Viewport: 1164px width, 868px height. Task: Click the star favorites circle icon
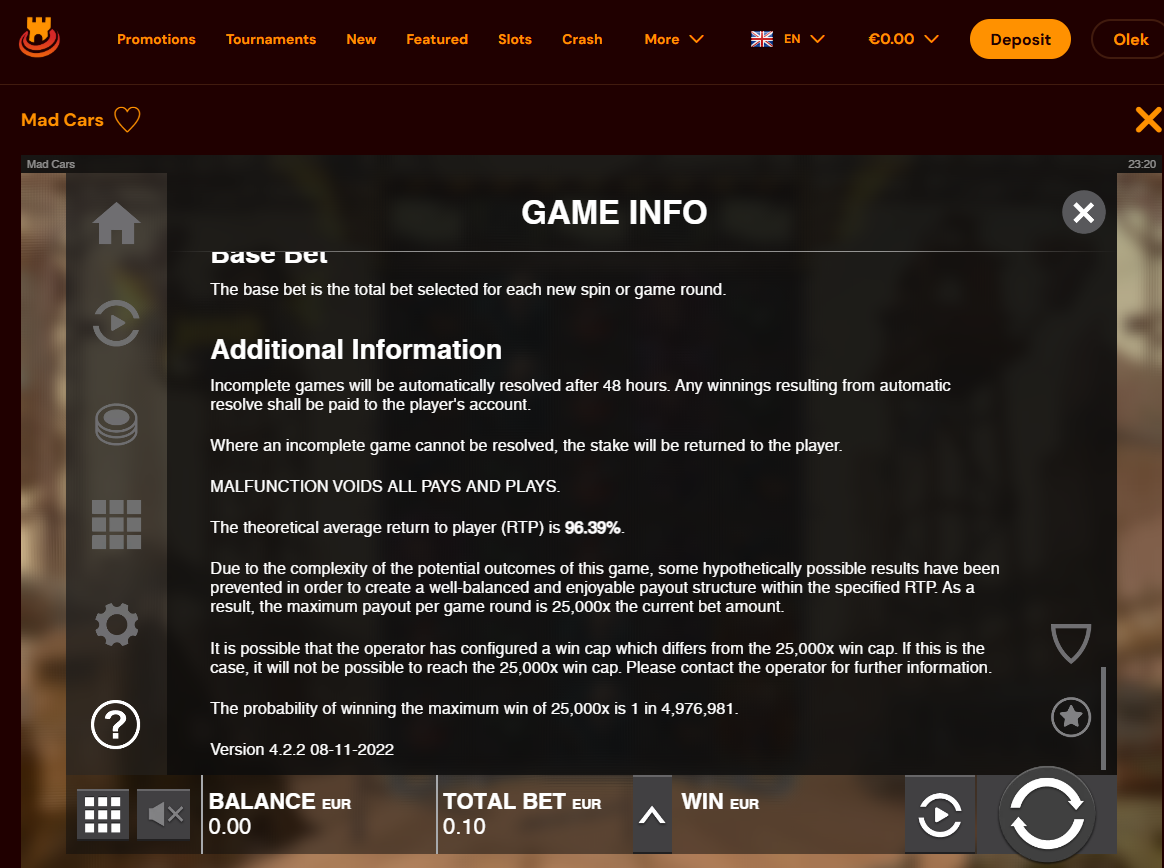point(1071,717)
